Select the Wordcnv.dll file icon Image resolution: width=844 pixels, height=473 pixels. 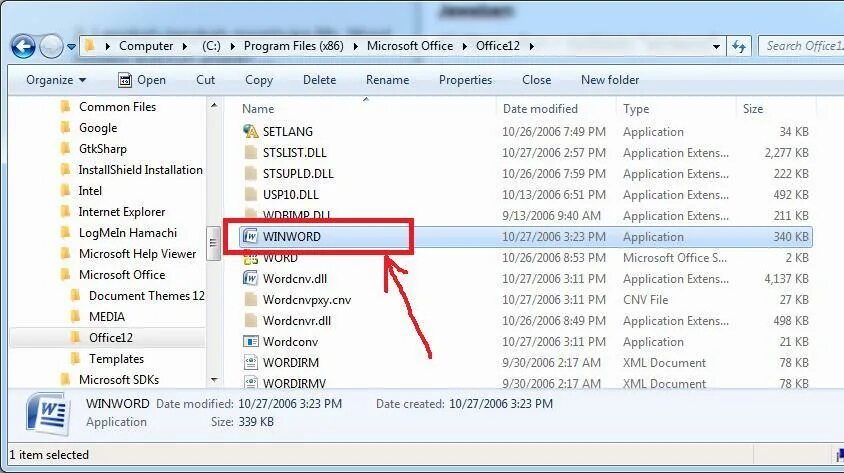tap(250, 278)
